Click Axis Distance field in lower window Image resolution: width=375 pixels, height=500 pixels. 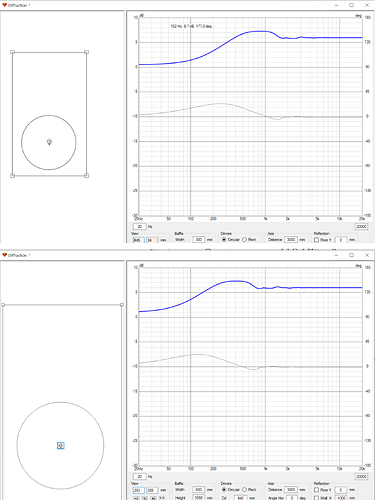[x=291, y=490]
